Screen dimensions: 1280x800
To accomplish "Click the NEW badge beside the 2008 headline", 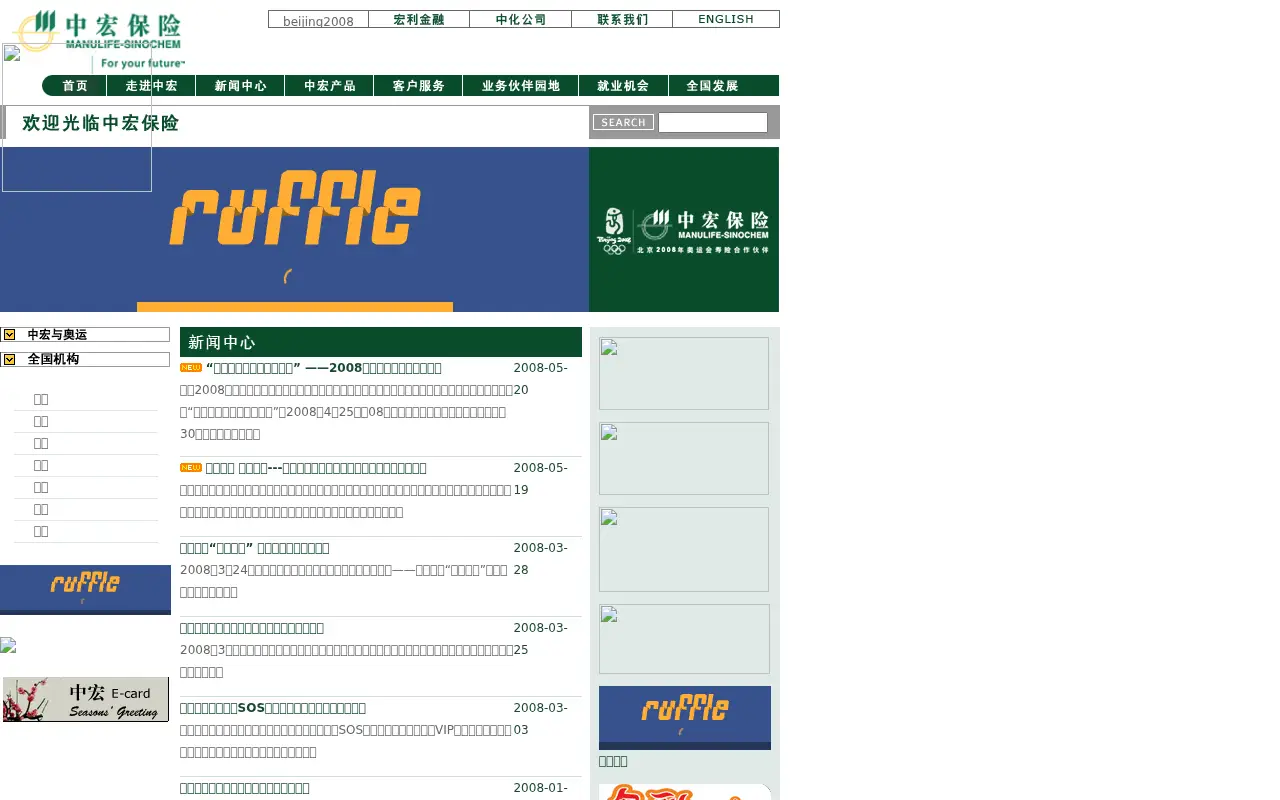I will [191, 368].
